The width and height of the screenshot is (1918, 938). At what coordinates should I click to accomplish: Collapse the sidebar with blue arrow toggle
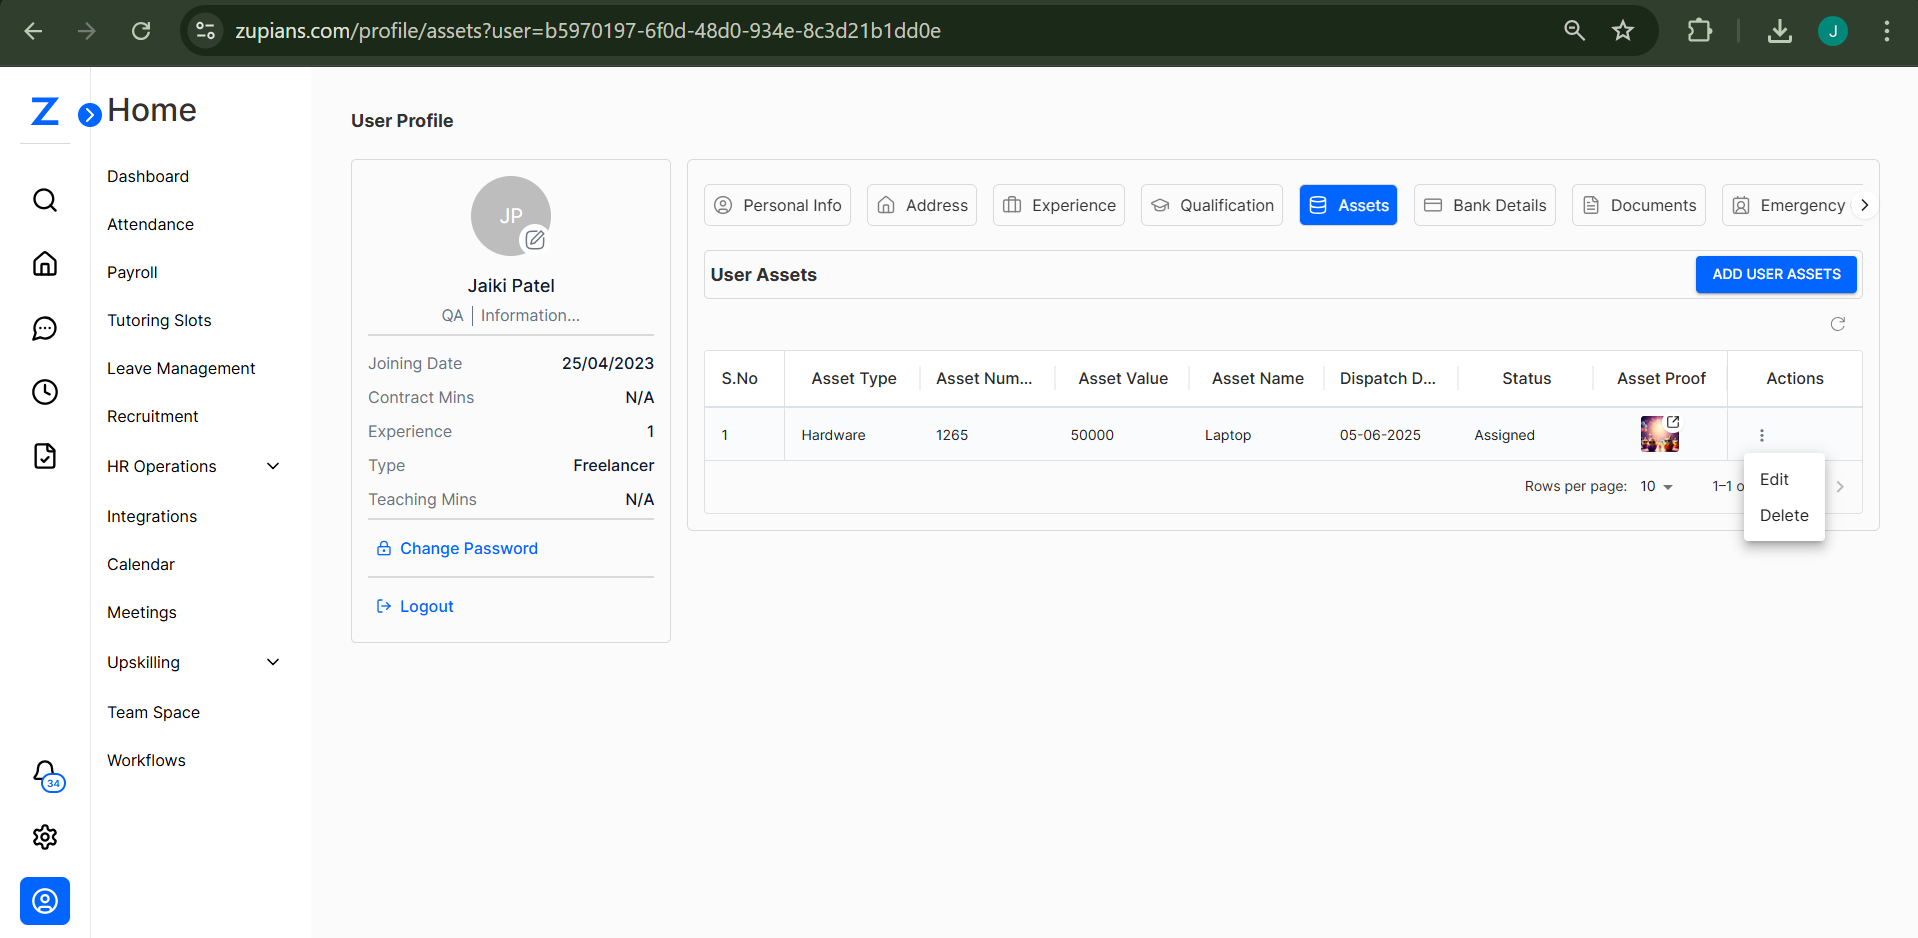pyautogui.click(x=90, y=115)
